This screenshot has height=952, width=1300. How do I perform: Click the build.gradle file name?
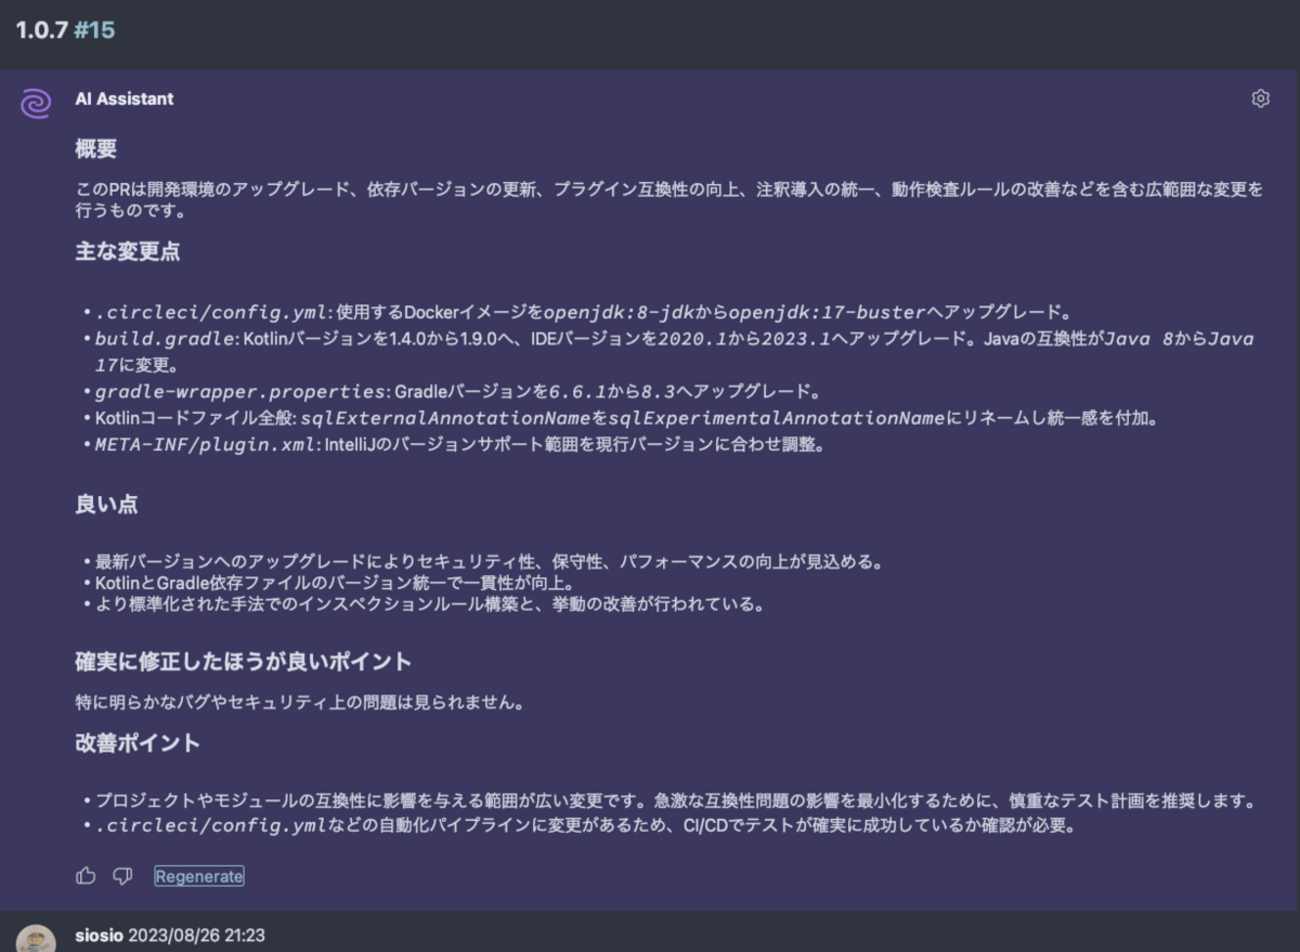pos(165,339)
